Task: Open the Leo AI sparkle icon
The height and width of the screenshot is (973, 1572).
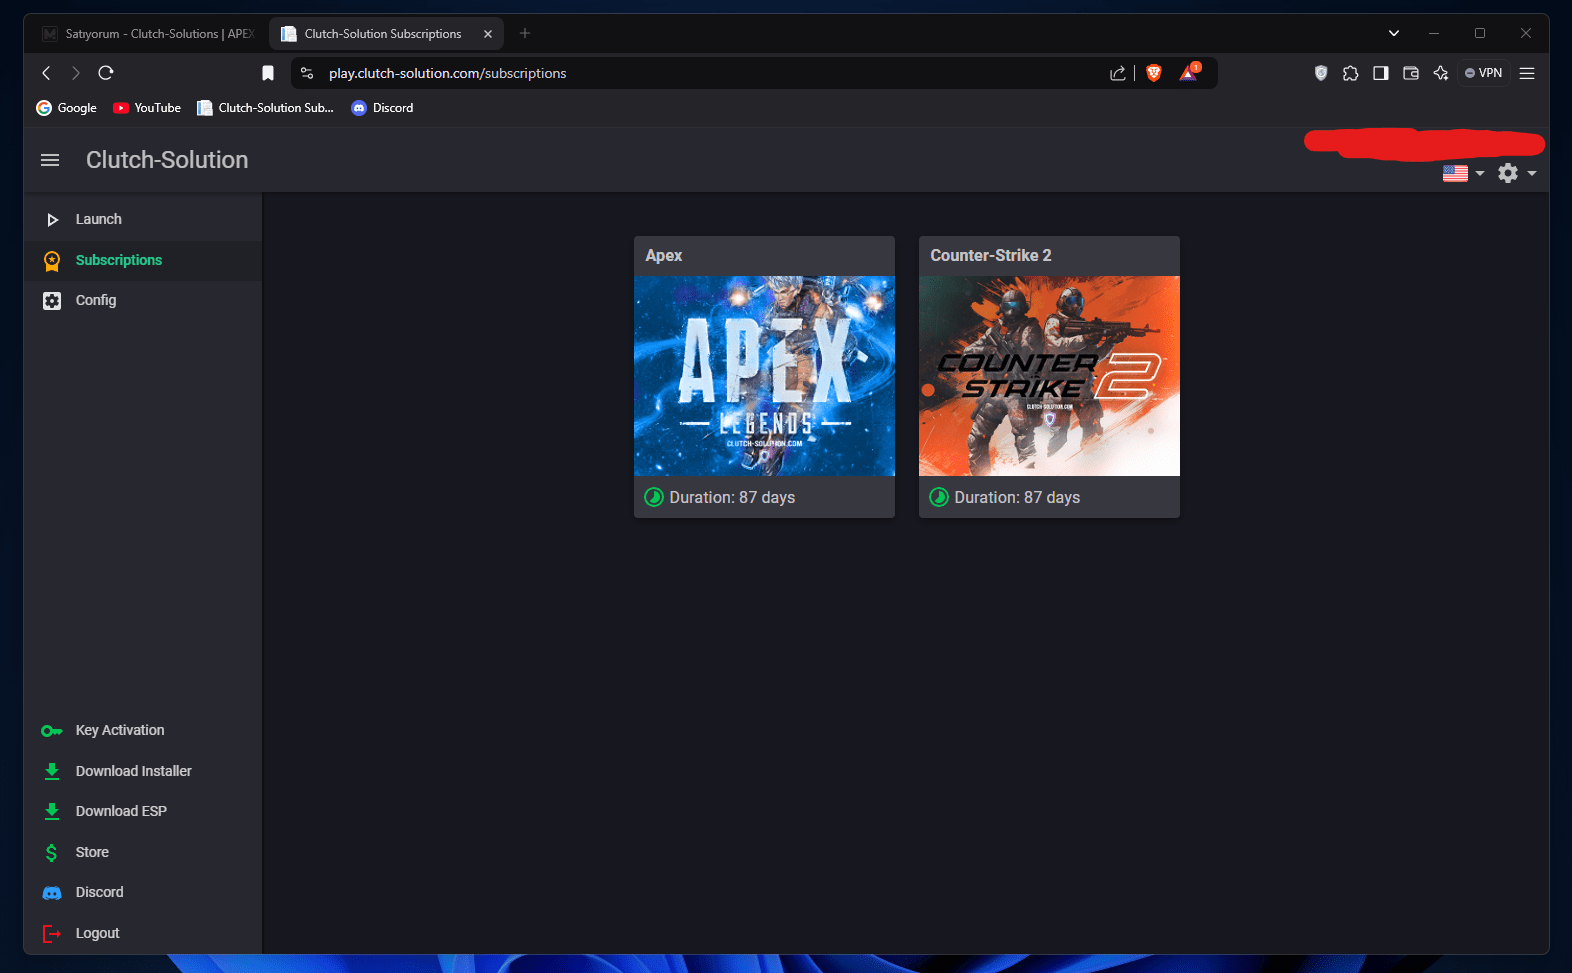Action: click(1441, 73)
